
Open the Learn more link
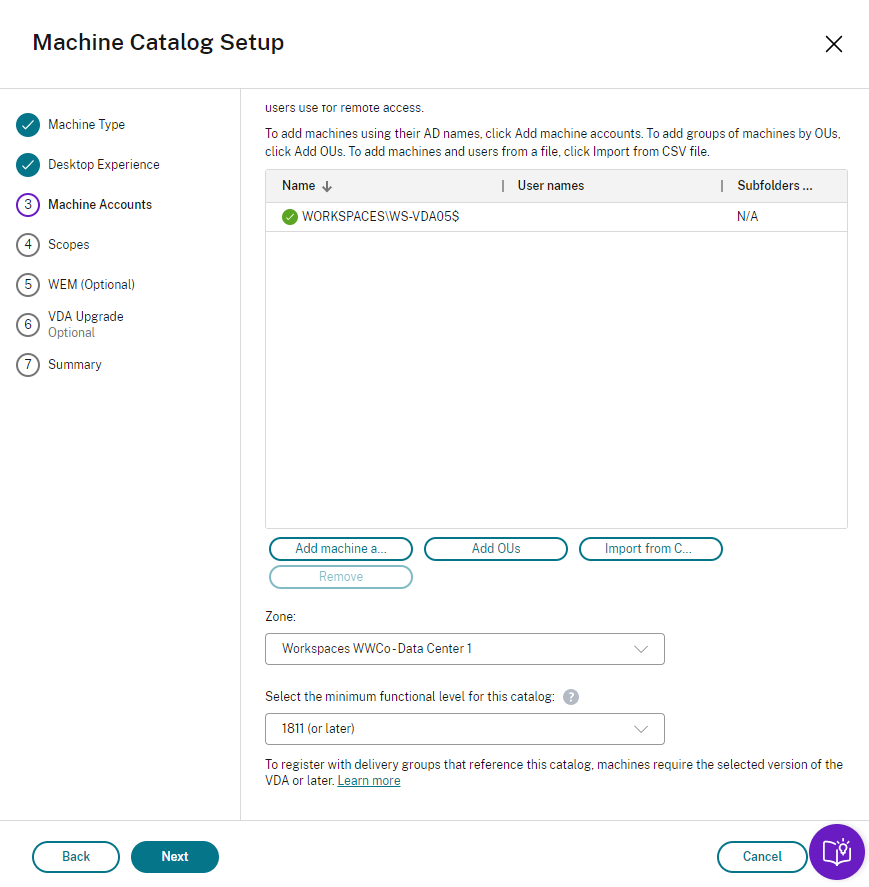point(369,781)
